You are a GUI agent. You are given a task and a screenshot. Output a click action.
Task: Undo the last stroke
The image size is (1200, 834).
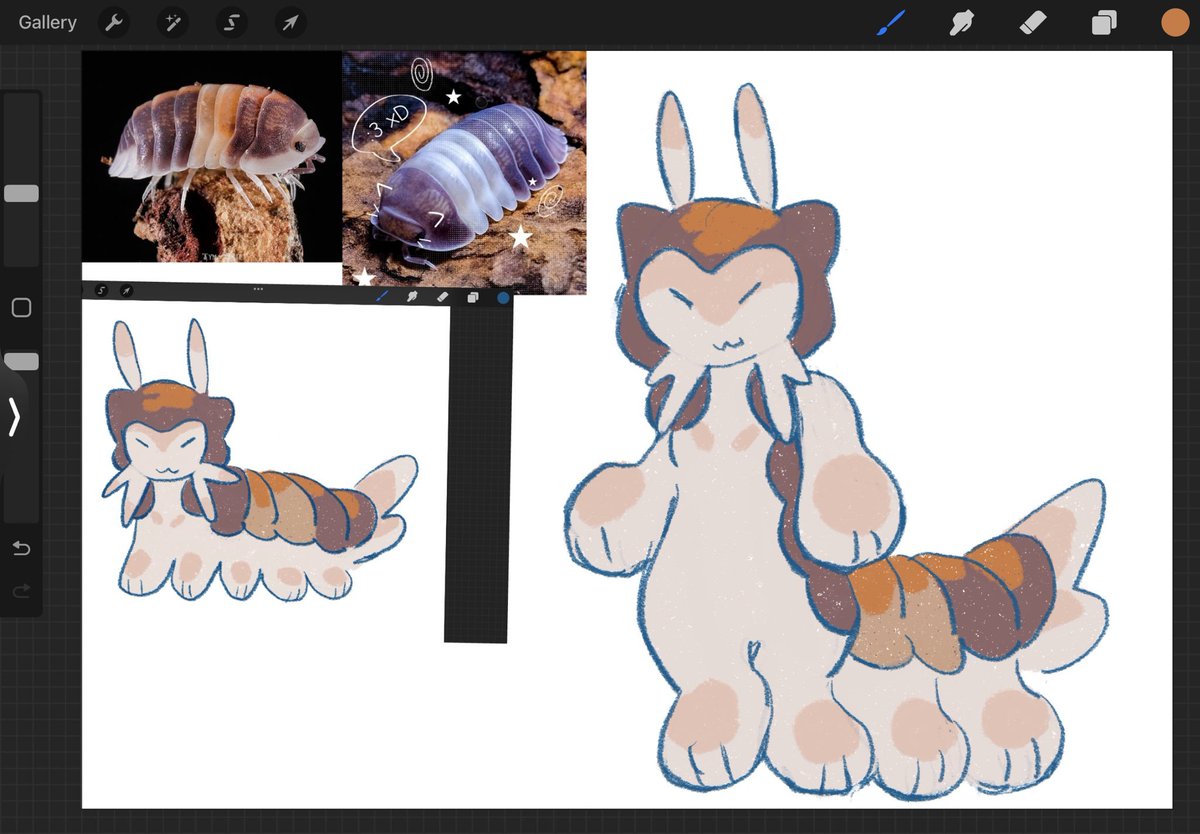(21, 548)
